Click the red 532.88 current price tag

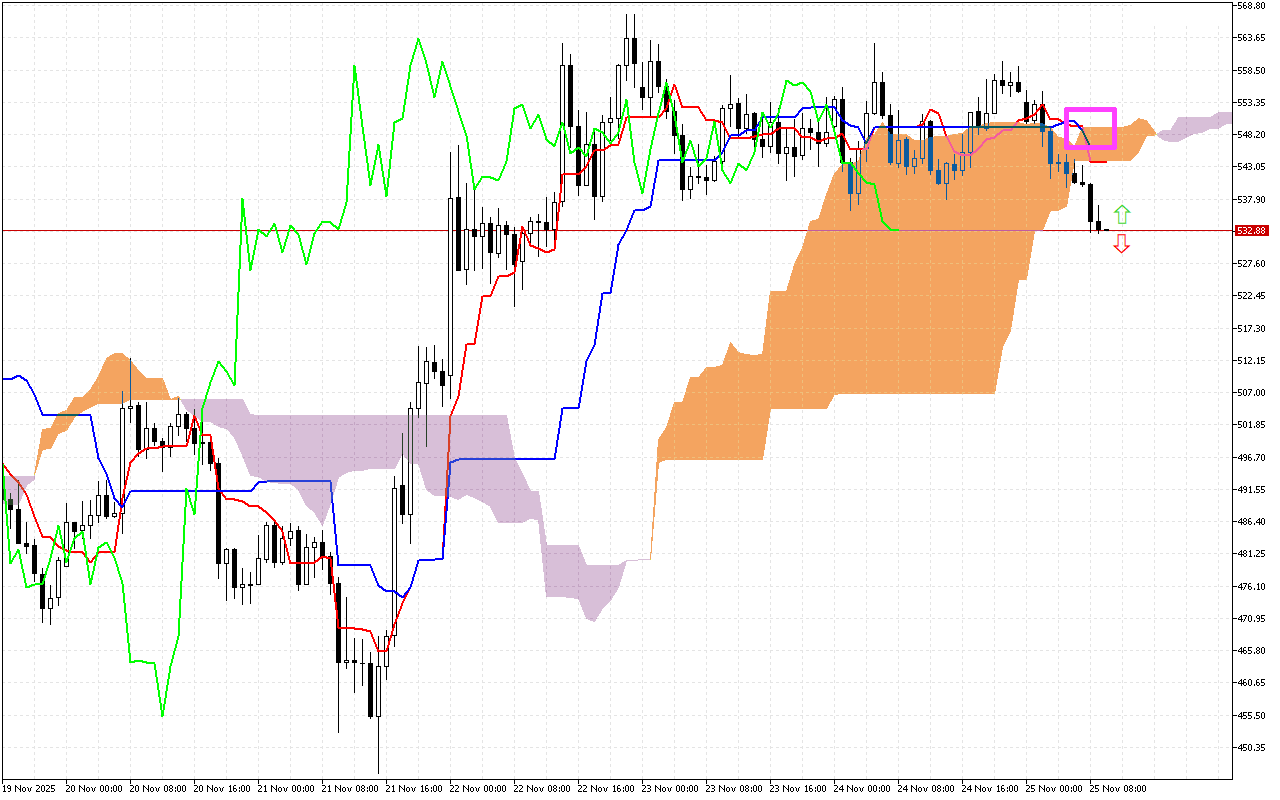pyautogui.click(x=1252, y=231)
